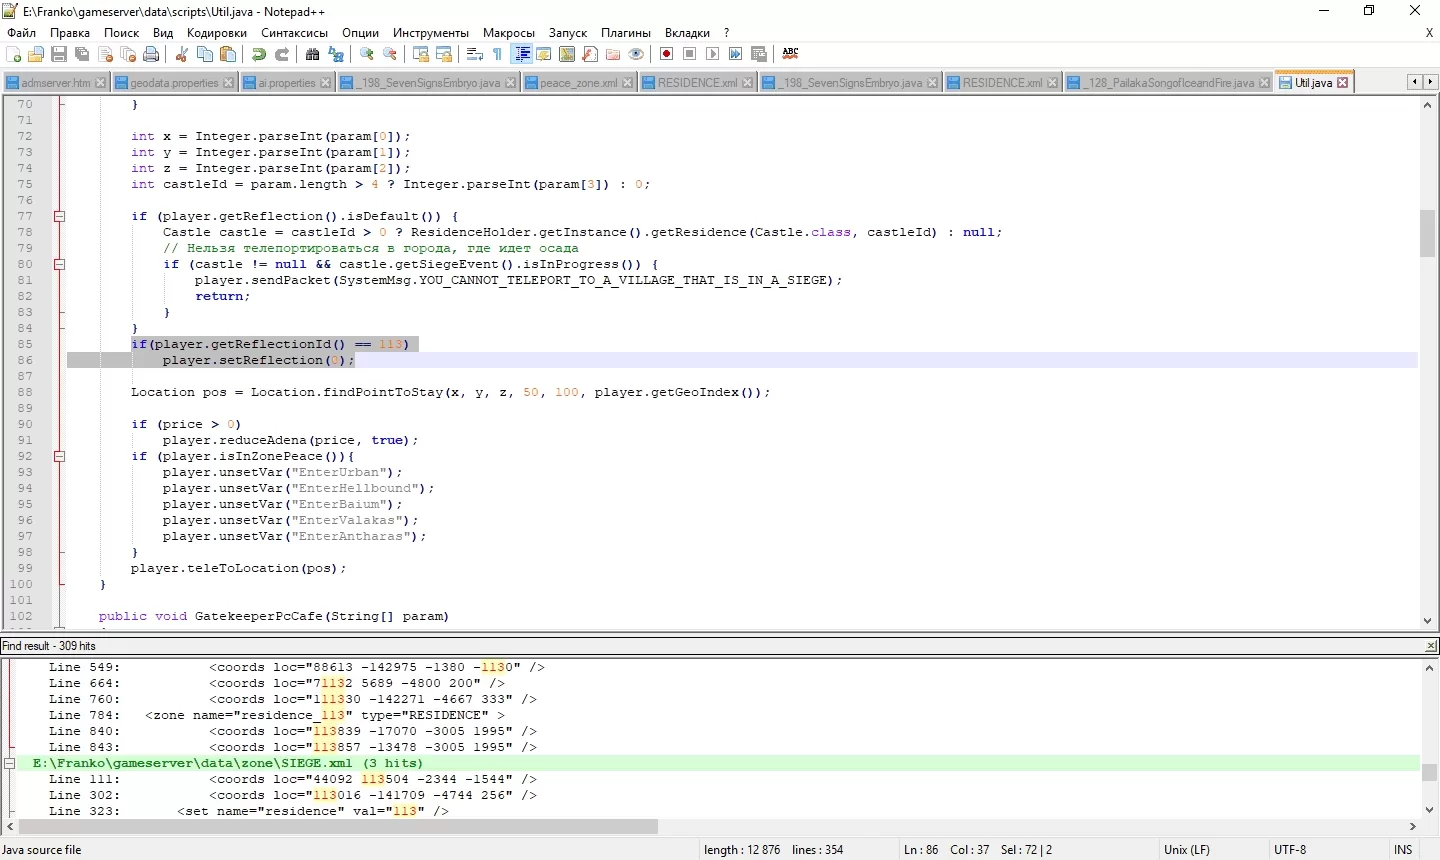Image resolution: width=1440 pixels, height=860 pixels.
Task: Open the Кодировки menu
Action: pyautogui.click(x=217, y=33)
